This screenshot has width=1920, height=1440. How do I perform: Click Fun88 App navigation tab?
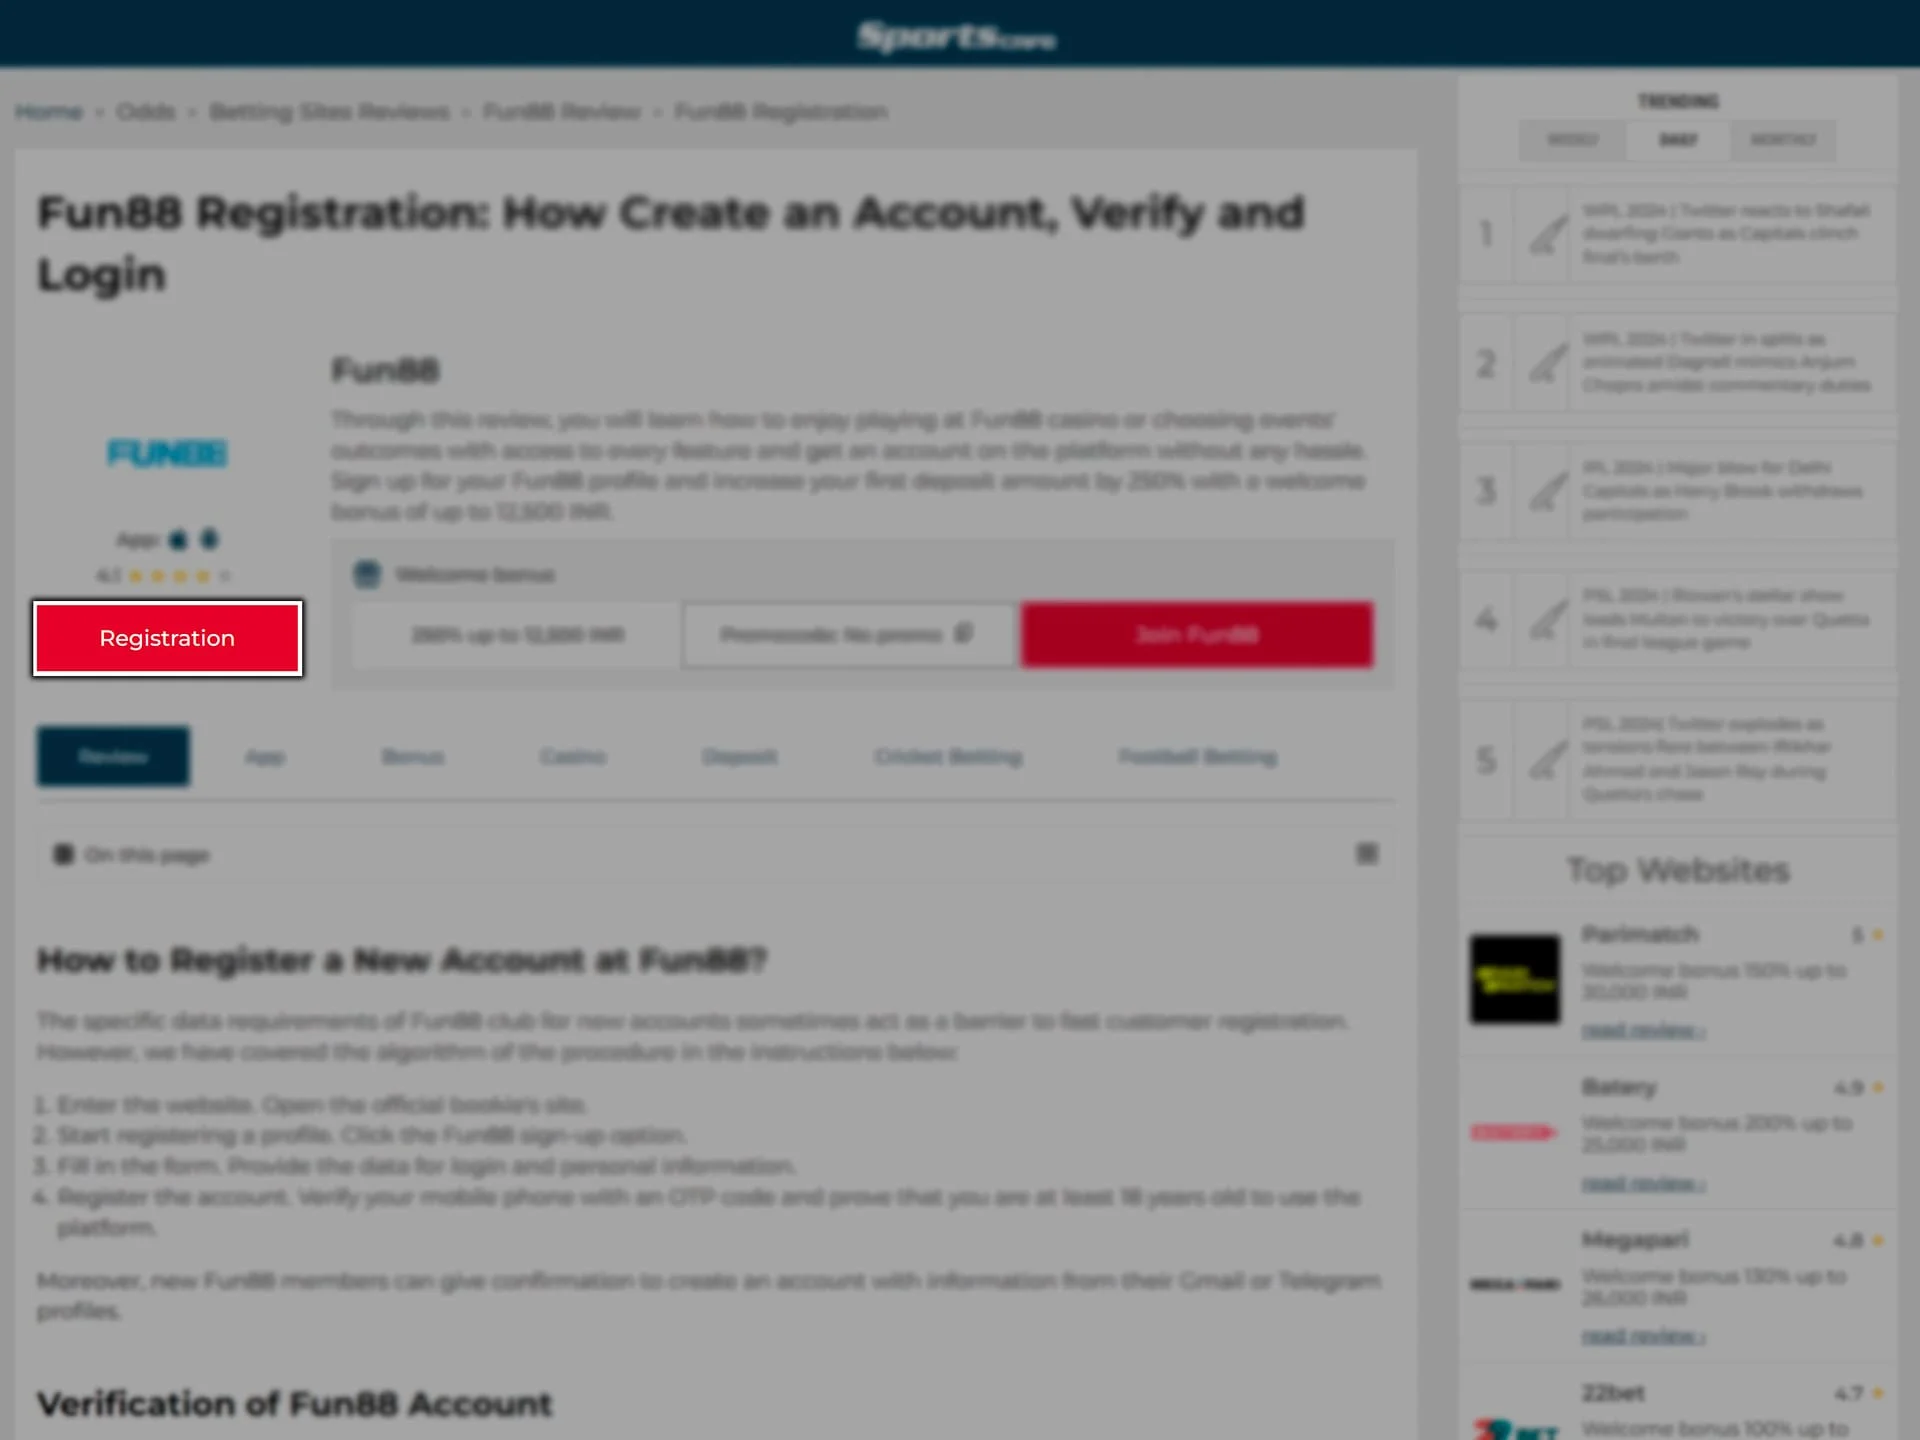[265, 756]
